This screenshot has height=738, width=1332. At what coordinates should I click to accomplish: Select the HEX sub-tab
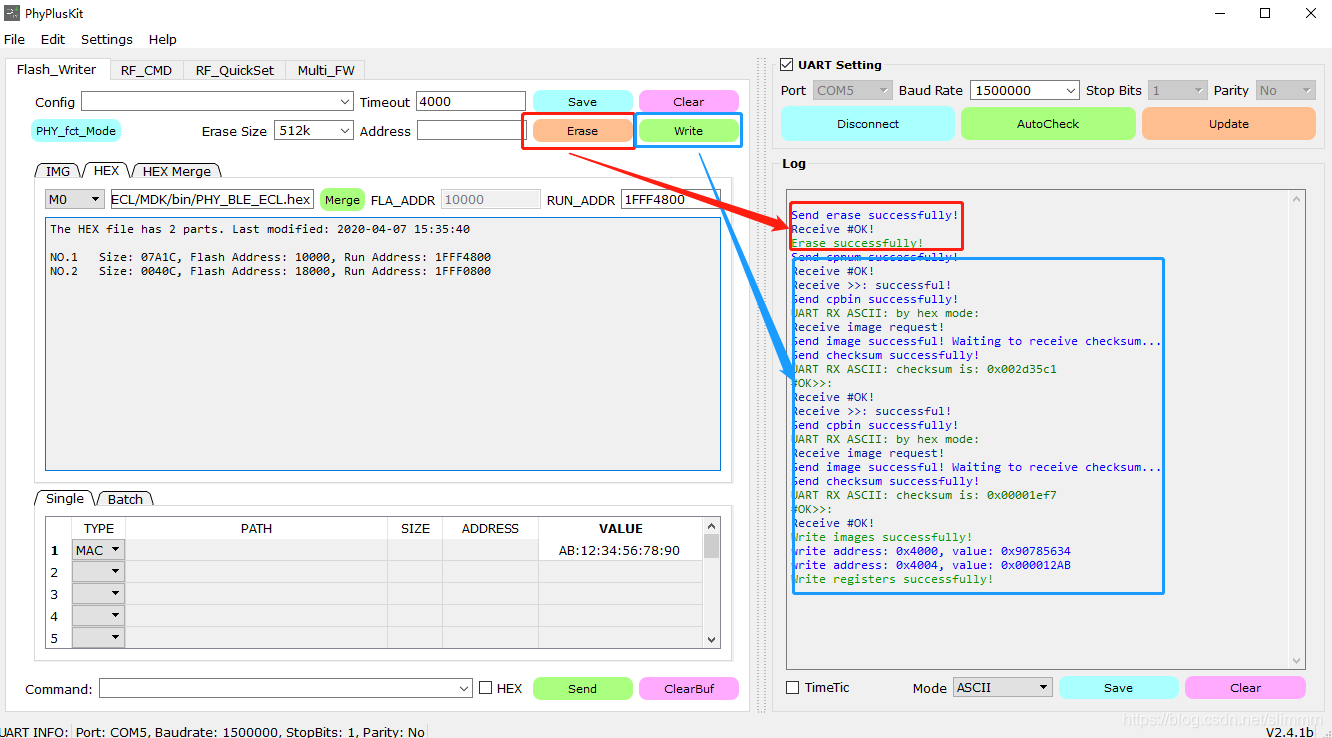click(106, 170)
